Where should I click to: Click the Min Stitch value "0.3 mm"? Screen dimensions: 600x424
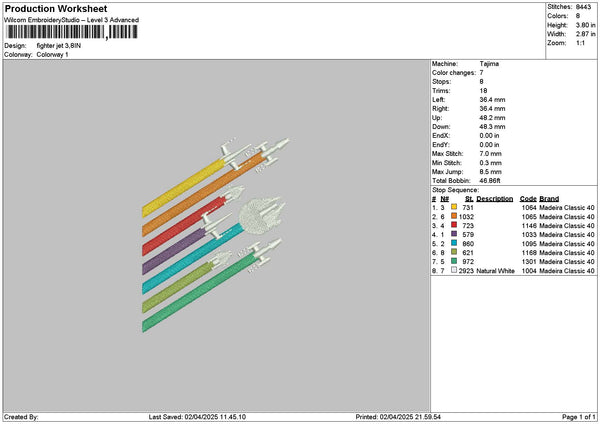[x=490, y=163]
